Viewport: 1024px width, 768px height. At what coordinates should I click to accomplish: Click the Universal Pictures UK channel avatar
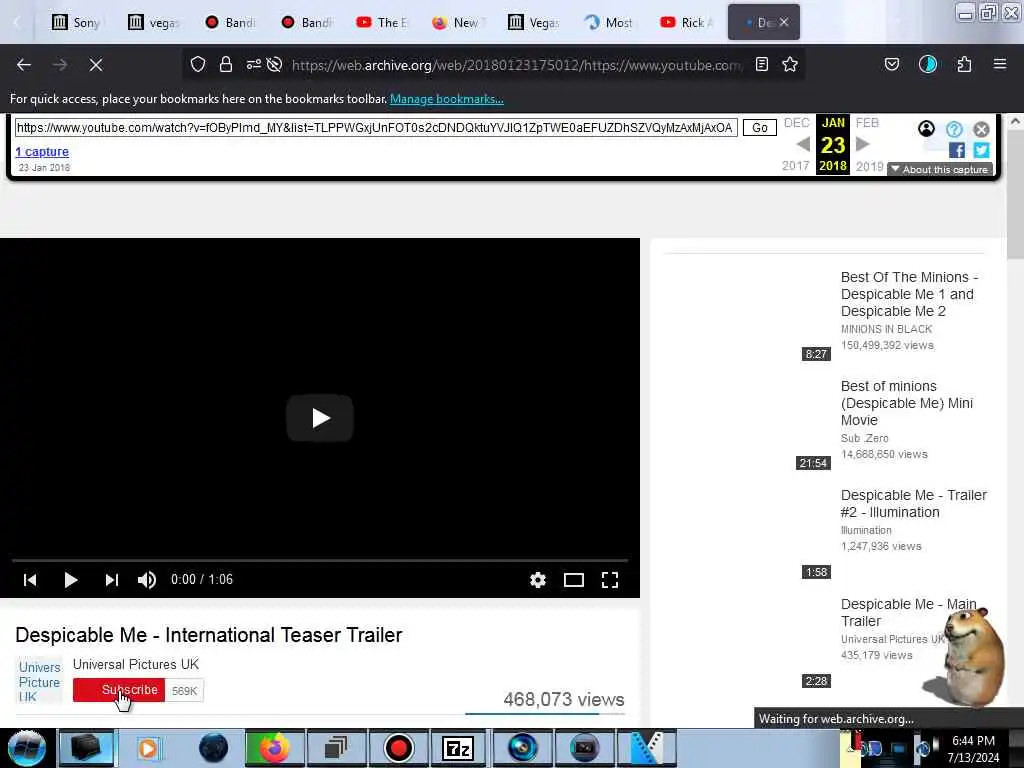tap(39, 680)
